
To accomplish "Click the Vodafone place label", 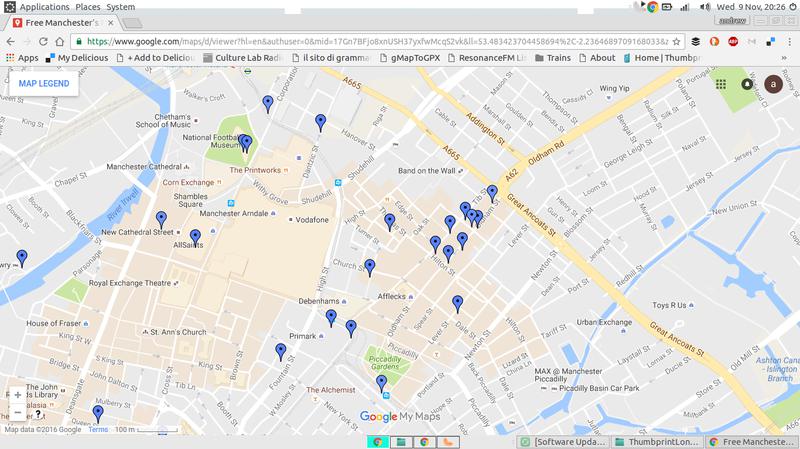I will 312,220.
